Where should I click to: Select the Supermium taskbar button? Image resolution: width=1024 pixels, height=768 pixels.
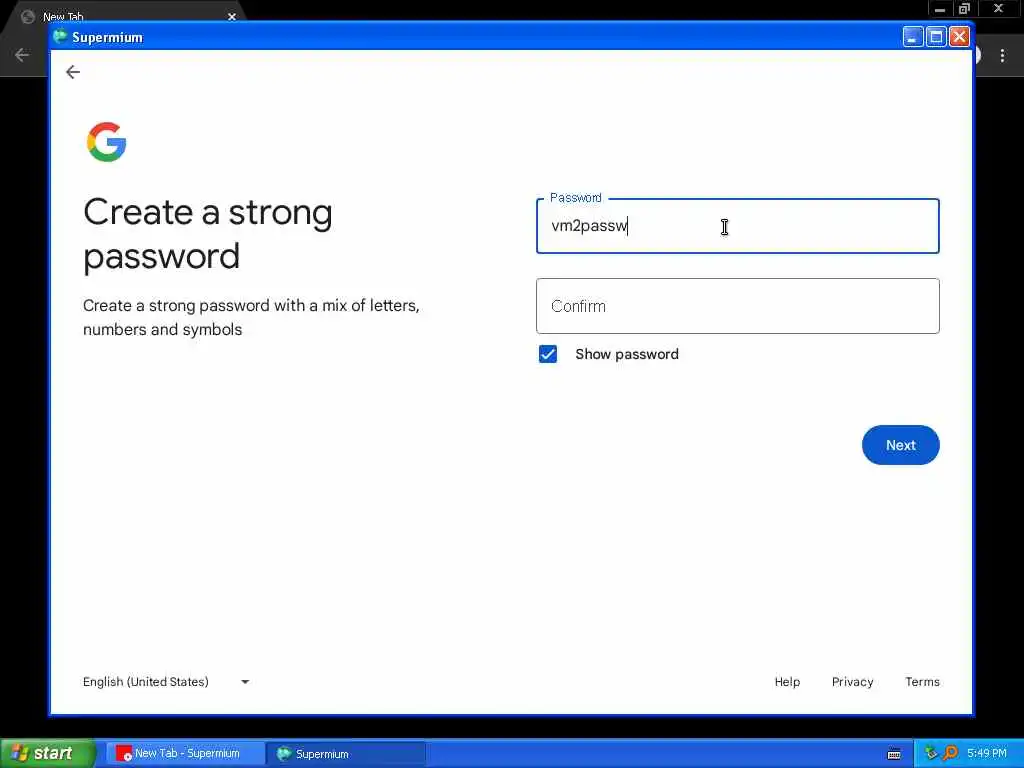(346, 754)
